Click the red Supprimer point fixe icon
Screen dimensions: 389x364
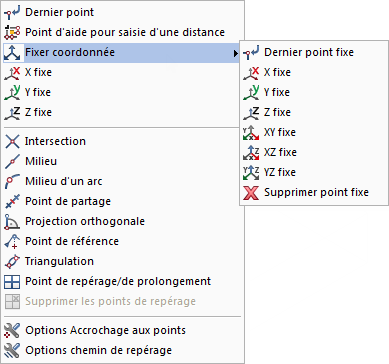coord(251,193)
